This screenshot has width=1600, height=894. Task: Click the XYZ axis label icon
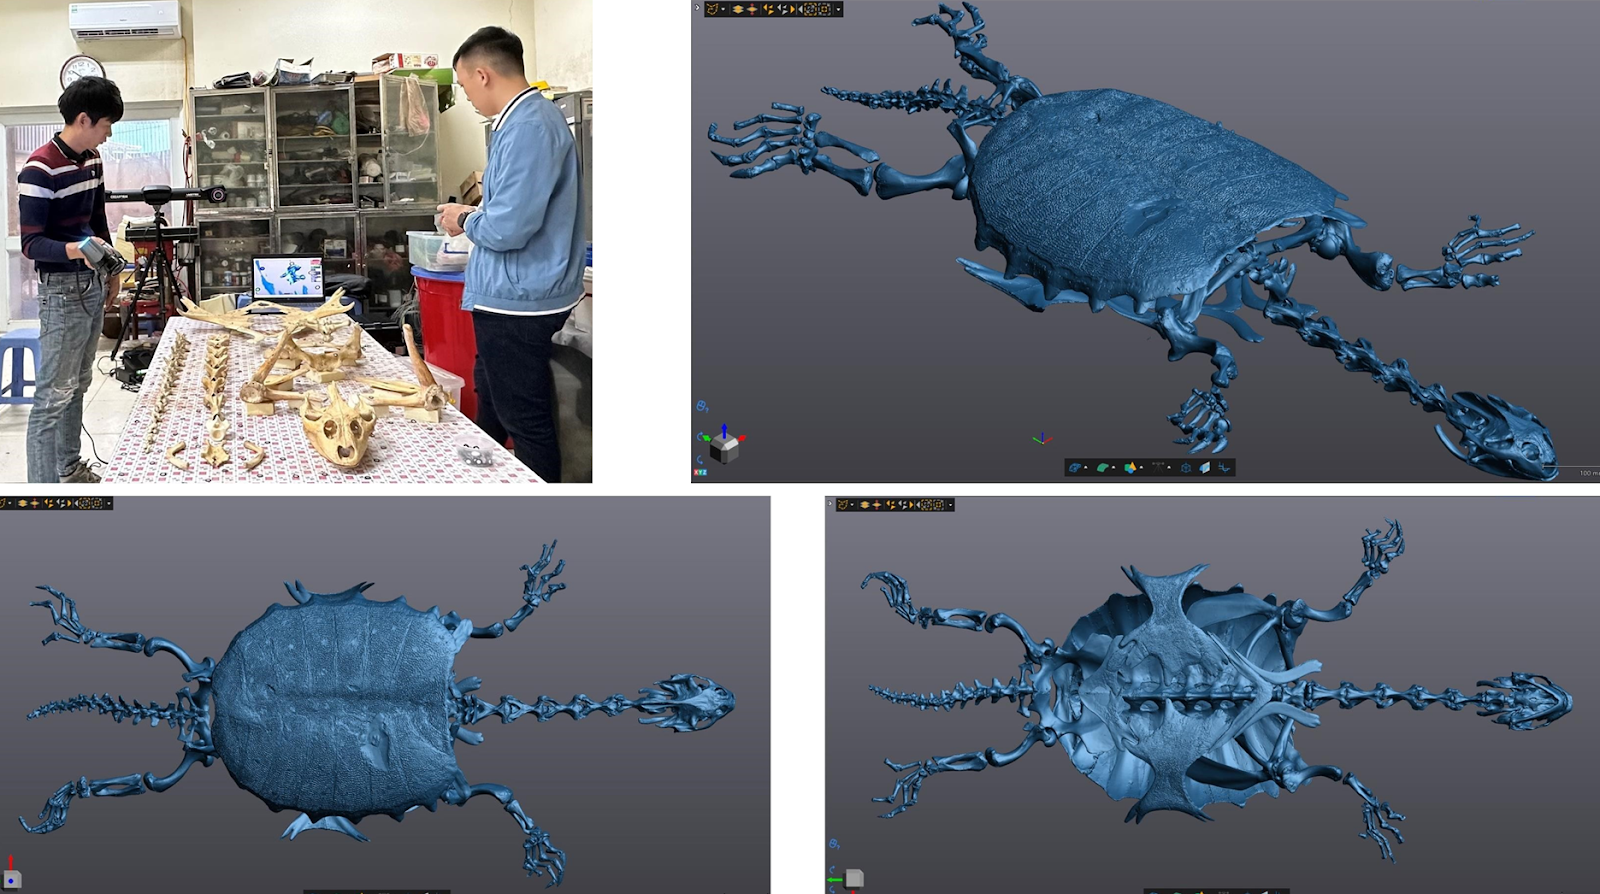point(700,471)
